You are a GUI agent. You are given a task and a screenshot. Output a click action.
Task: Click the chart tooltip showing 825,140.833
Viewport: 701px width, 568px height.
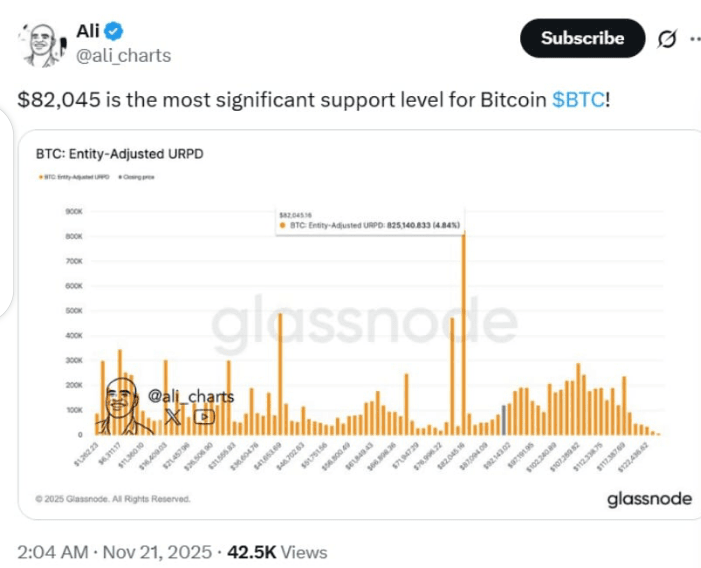pyautogui.click(x=370, y=221)
